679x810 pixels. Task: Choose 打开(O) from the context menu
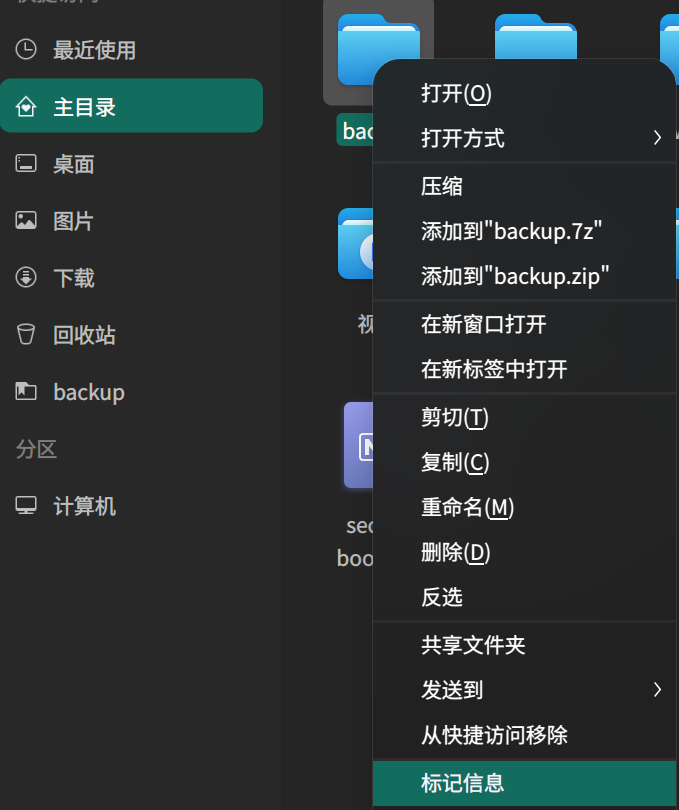pyautogui.click(x=524, y=93)
